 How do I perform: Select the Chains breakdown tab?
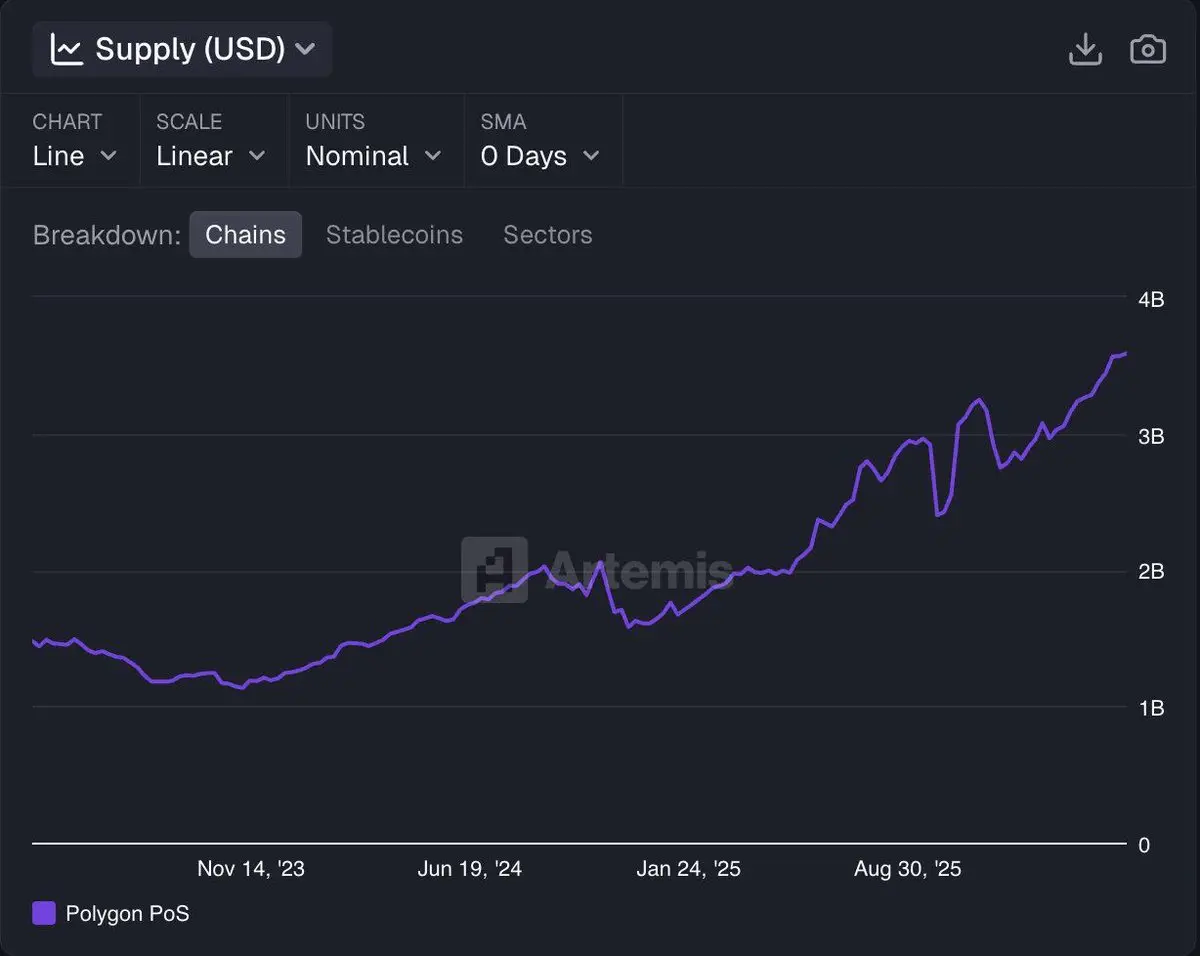pos(245,235)
